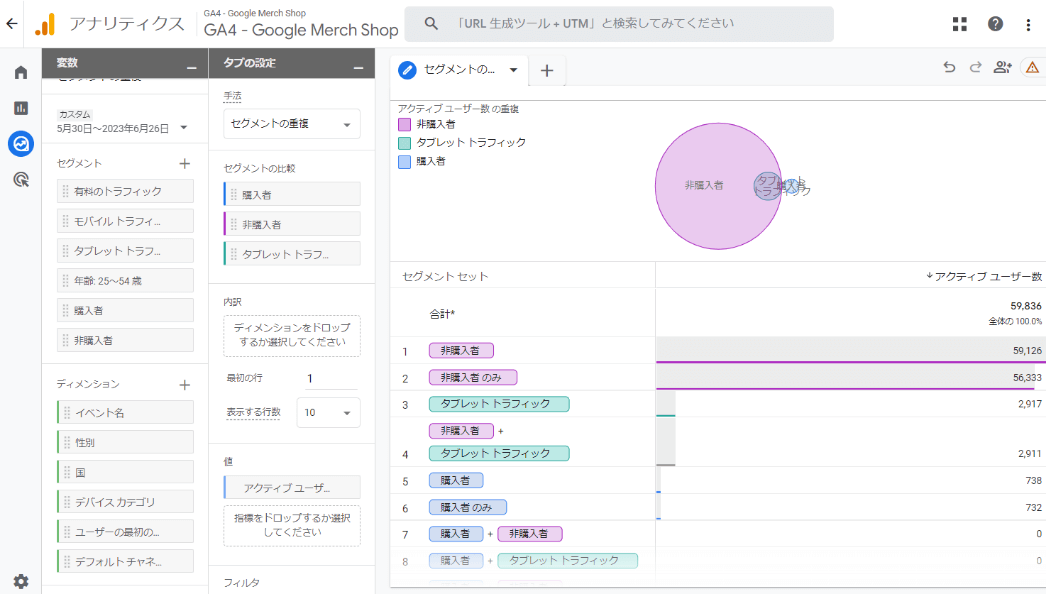Select ユーザーの最初の dimension
Viewport: 1046px width, 594px height.
[125, 532]
